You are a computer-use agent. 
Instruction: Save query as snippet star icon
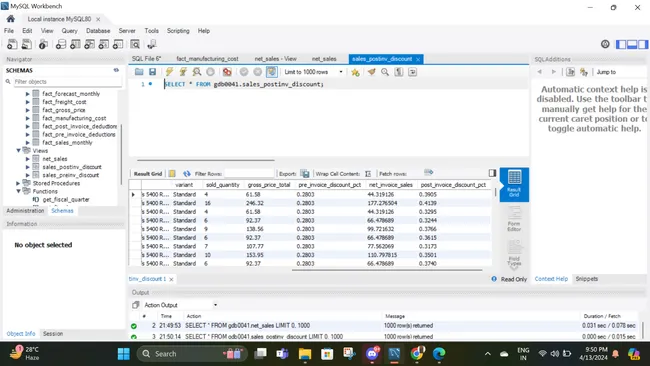pos(355,72)
